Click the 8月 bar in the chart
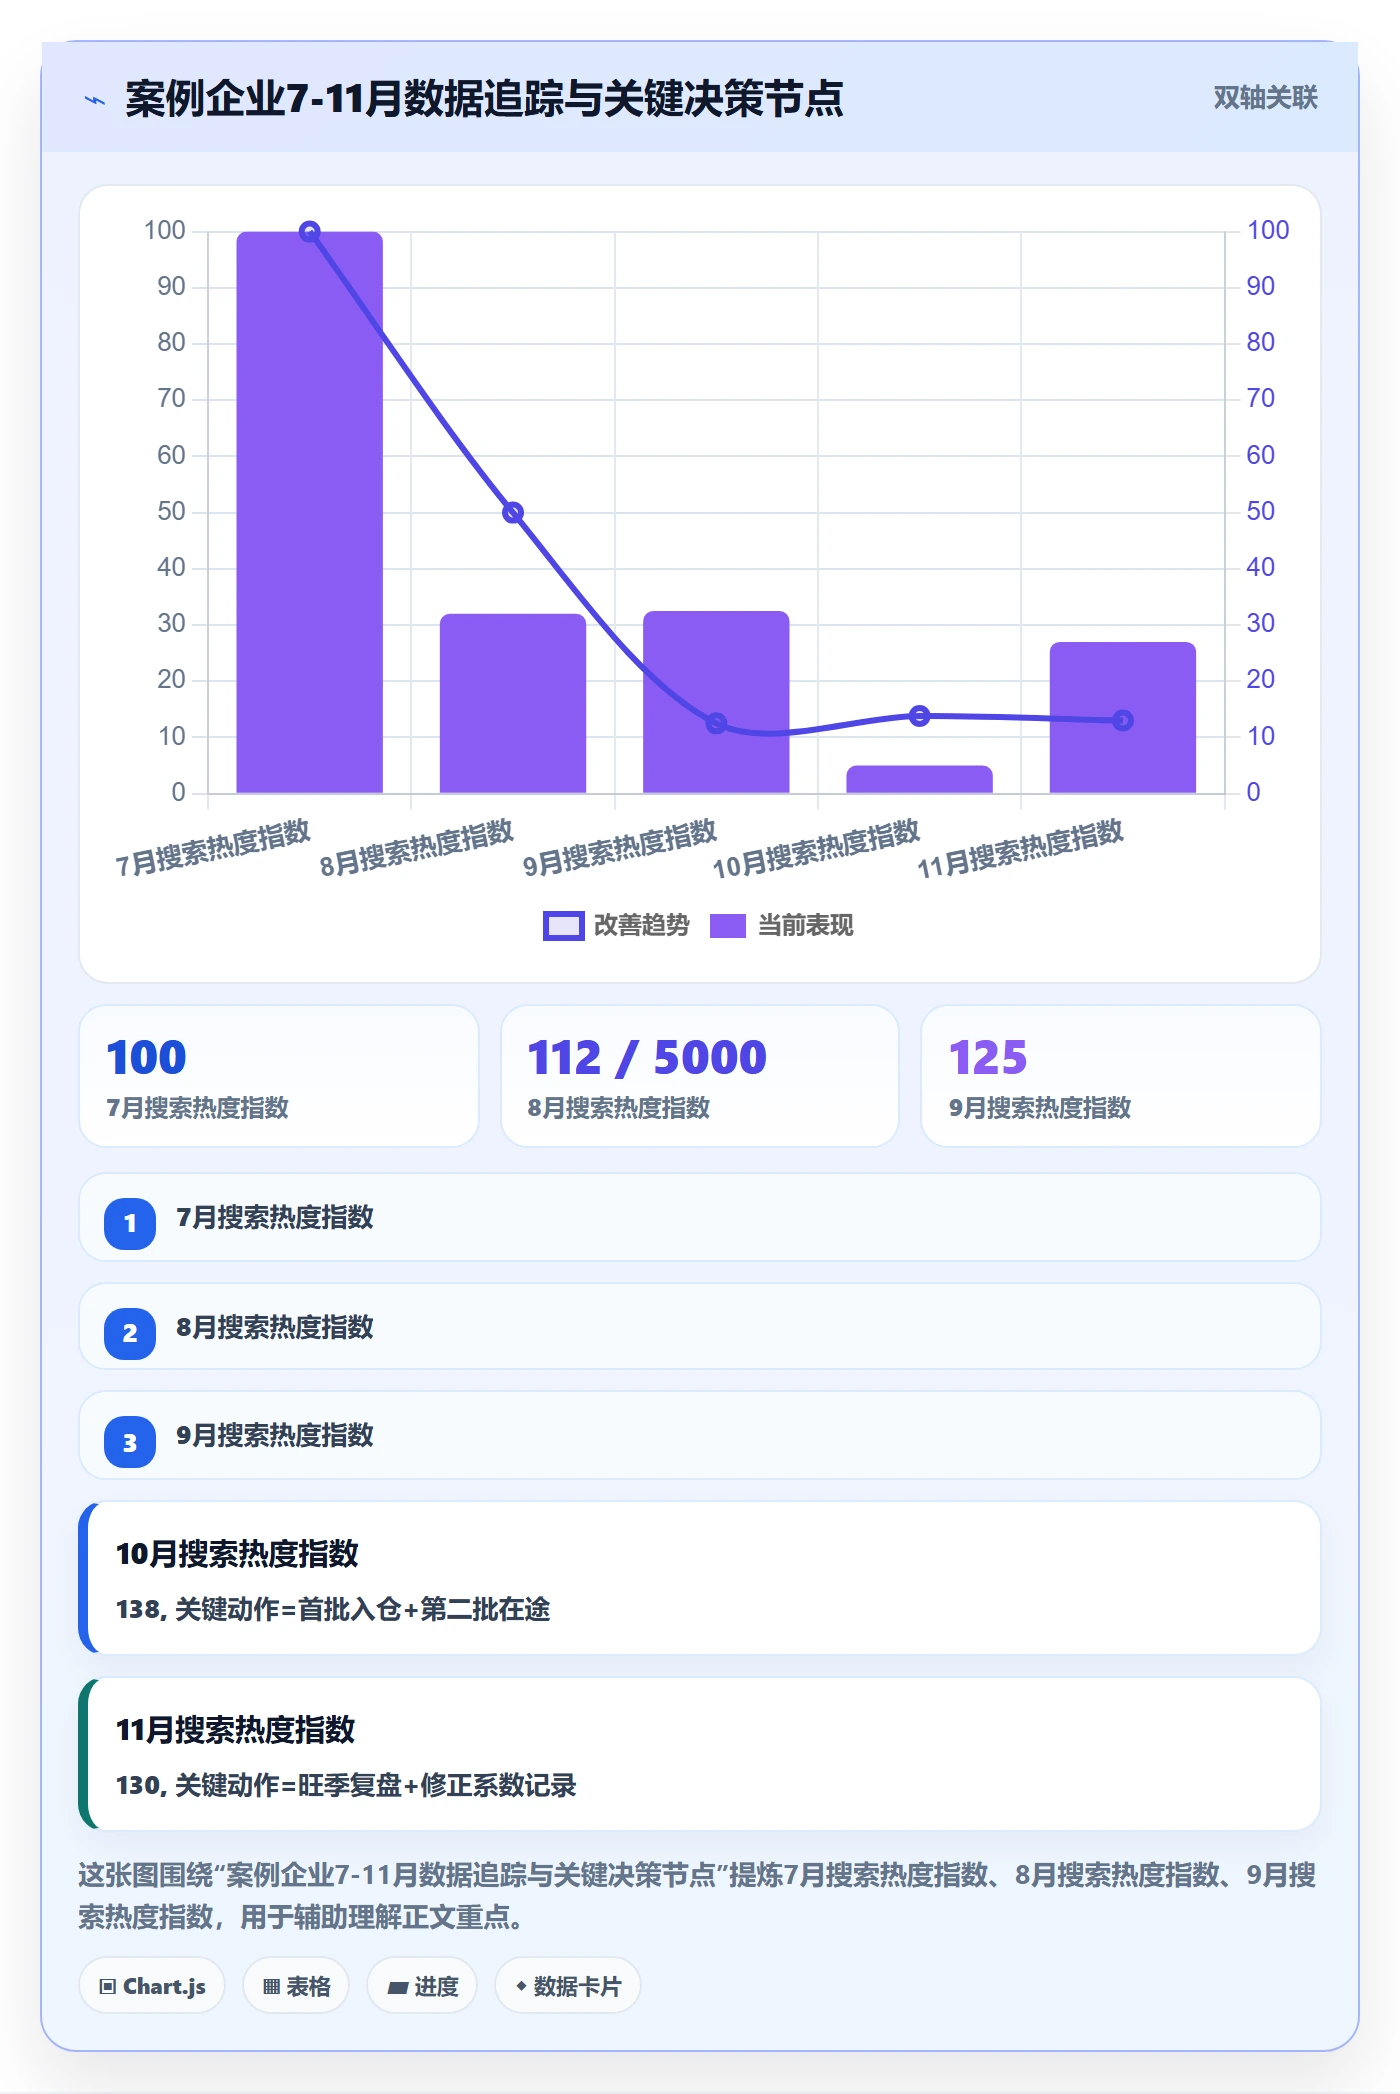The height and width of the screenshot is (2094, 1400). click(x=513, y=703)
